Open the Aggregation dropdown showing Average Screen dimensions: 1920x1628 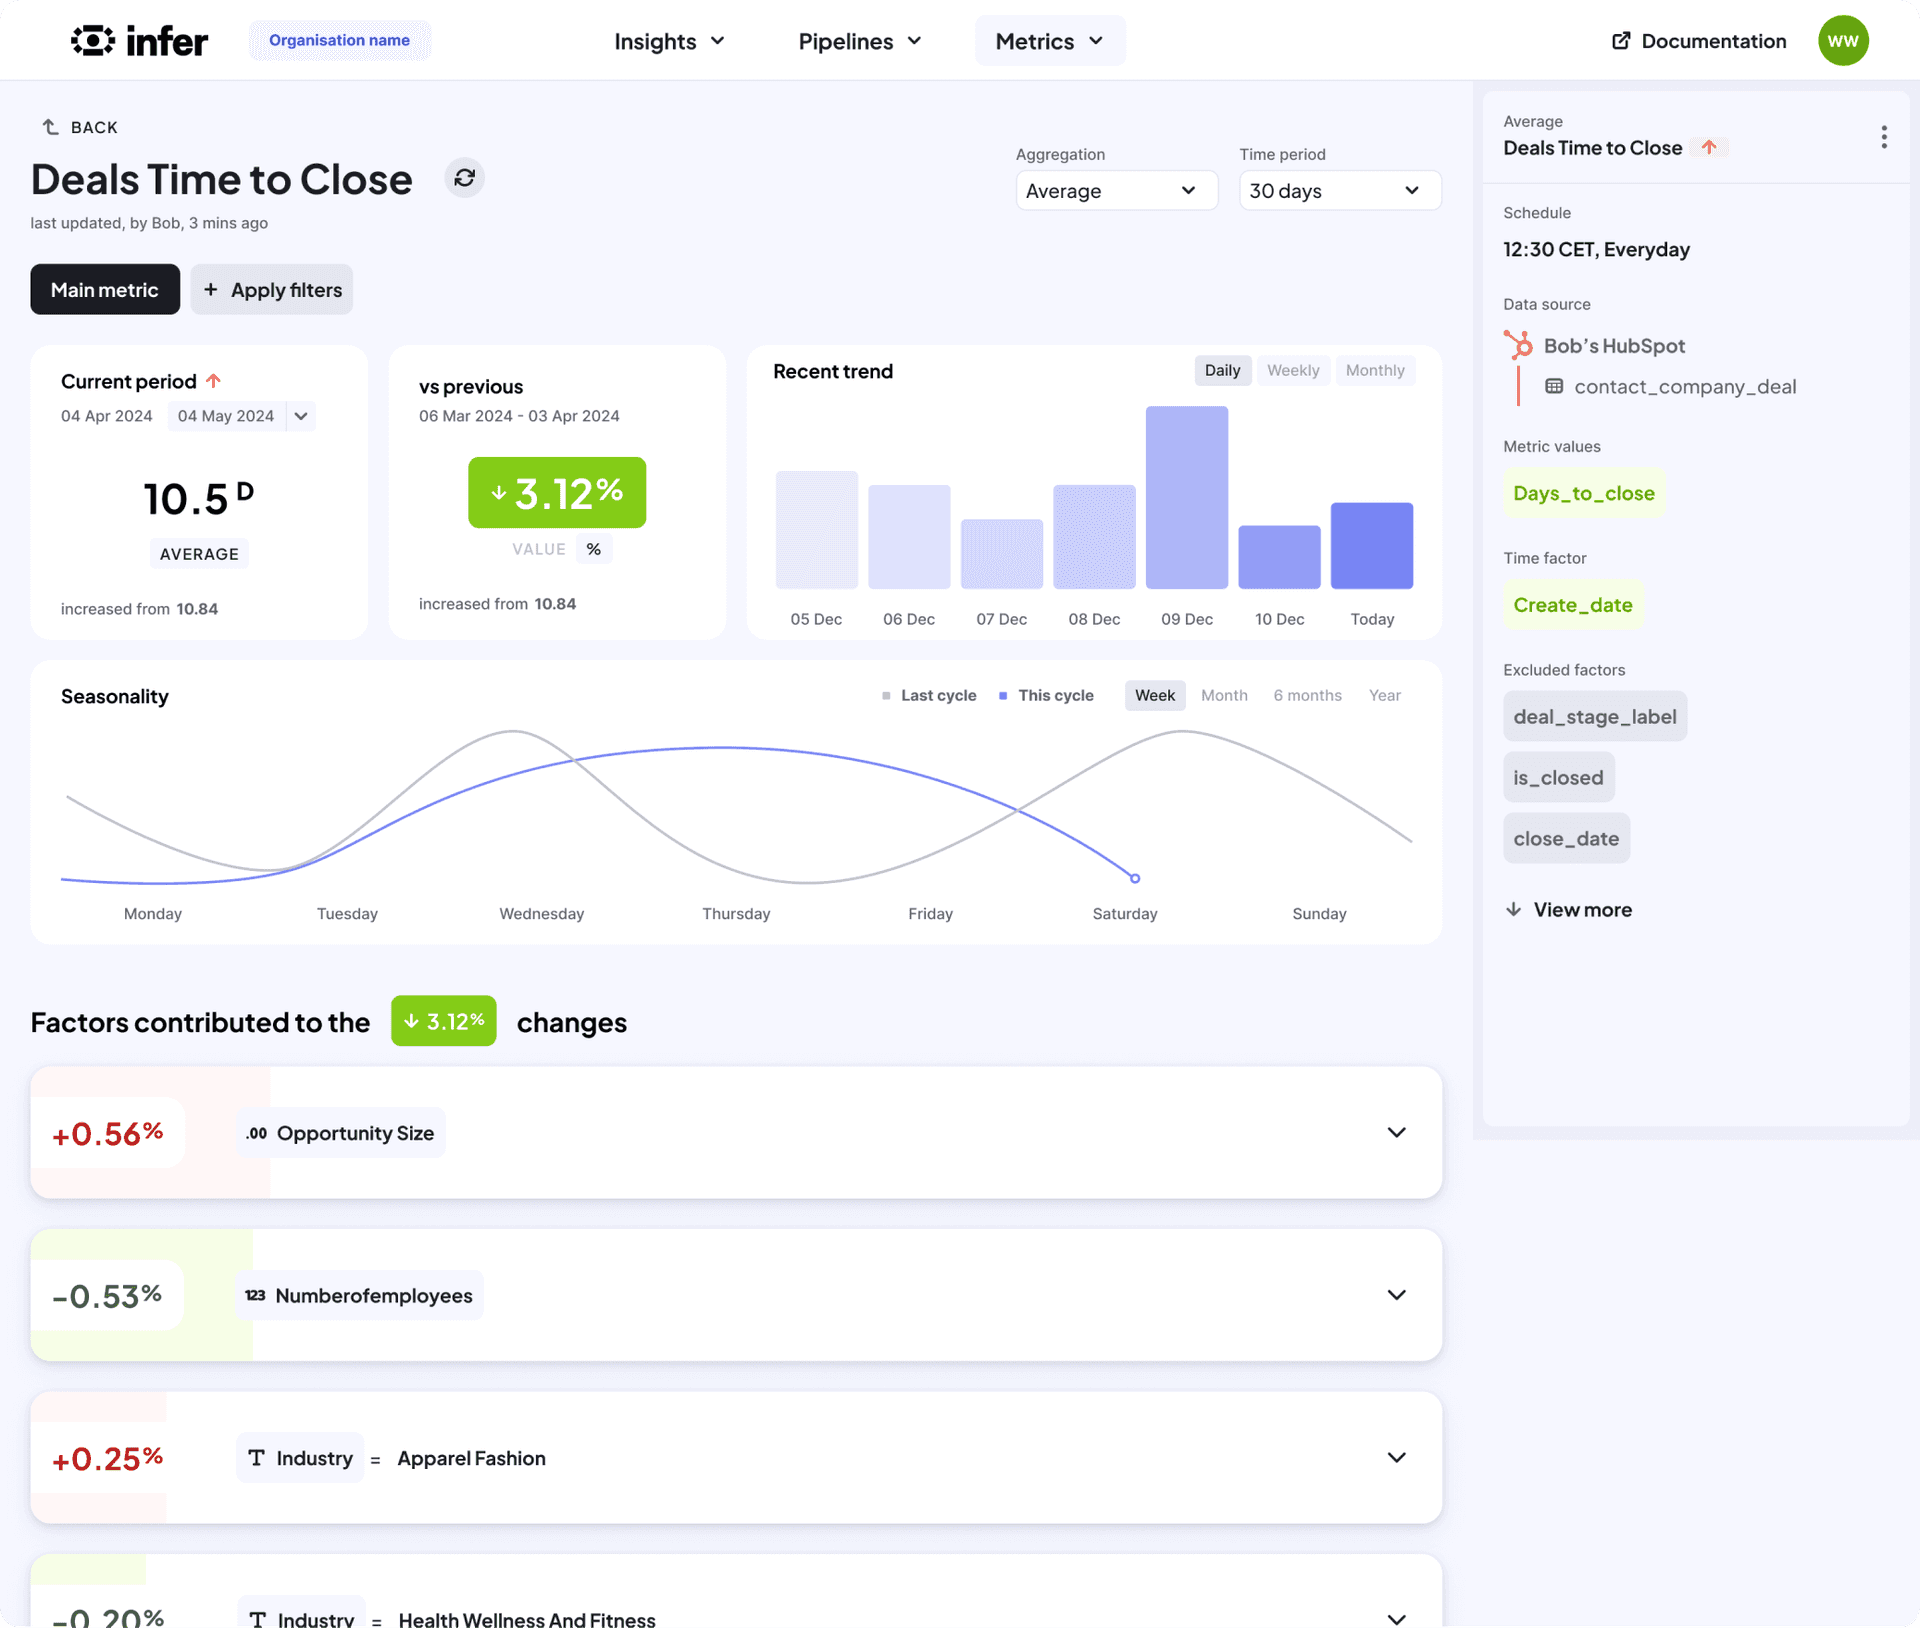[x=1109, y=189]
